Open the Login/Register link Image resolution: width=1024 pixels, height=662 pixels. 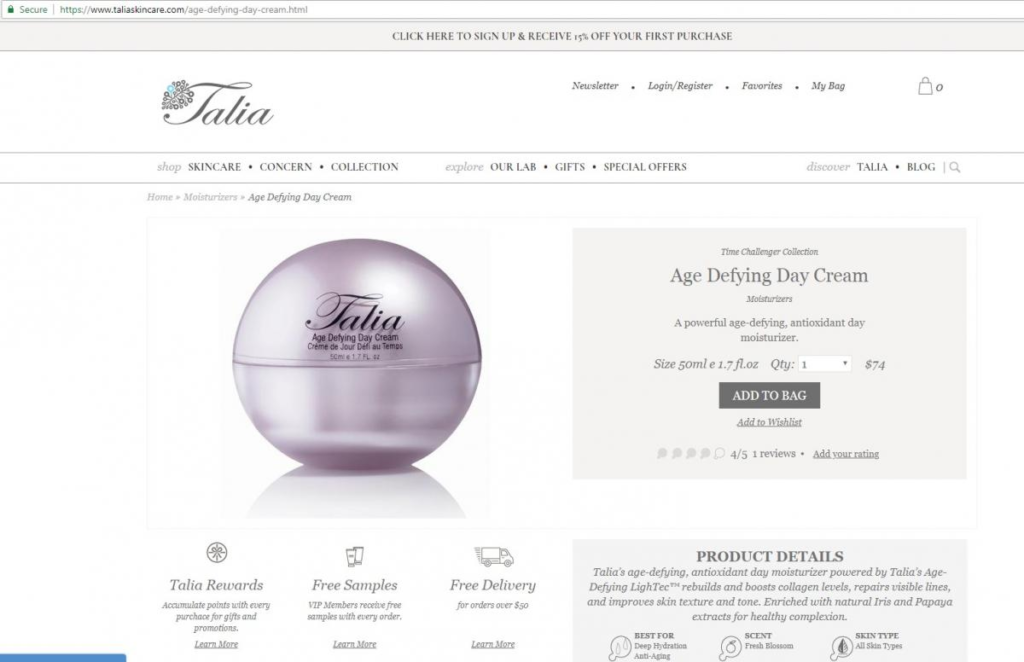pos(680,86)
